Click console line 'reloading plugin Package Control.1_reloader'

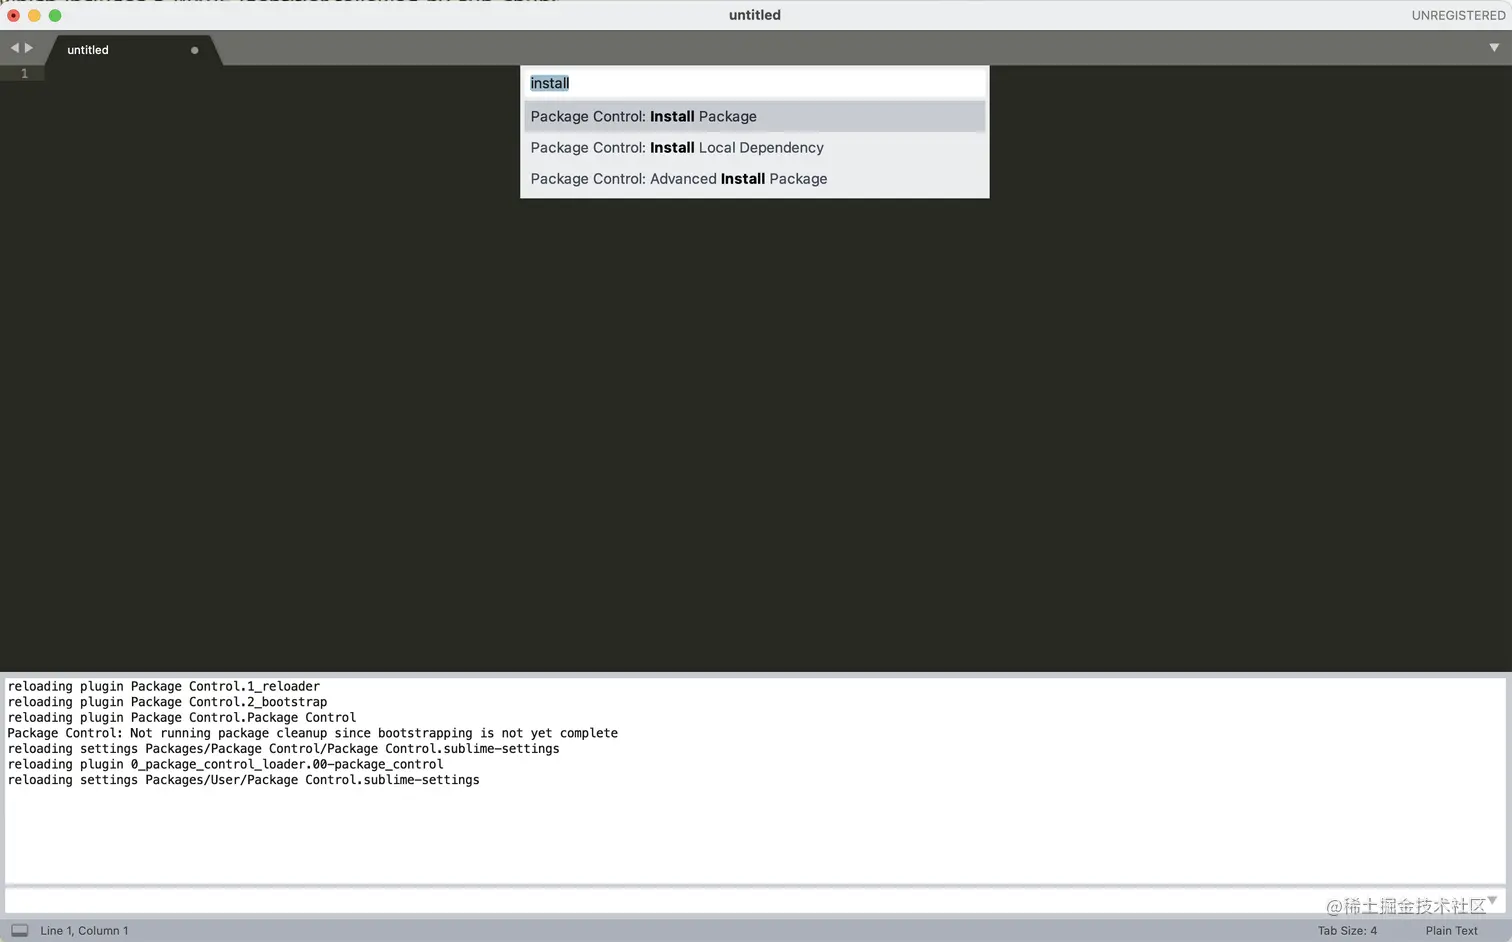point(164,686)
